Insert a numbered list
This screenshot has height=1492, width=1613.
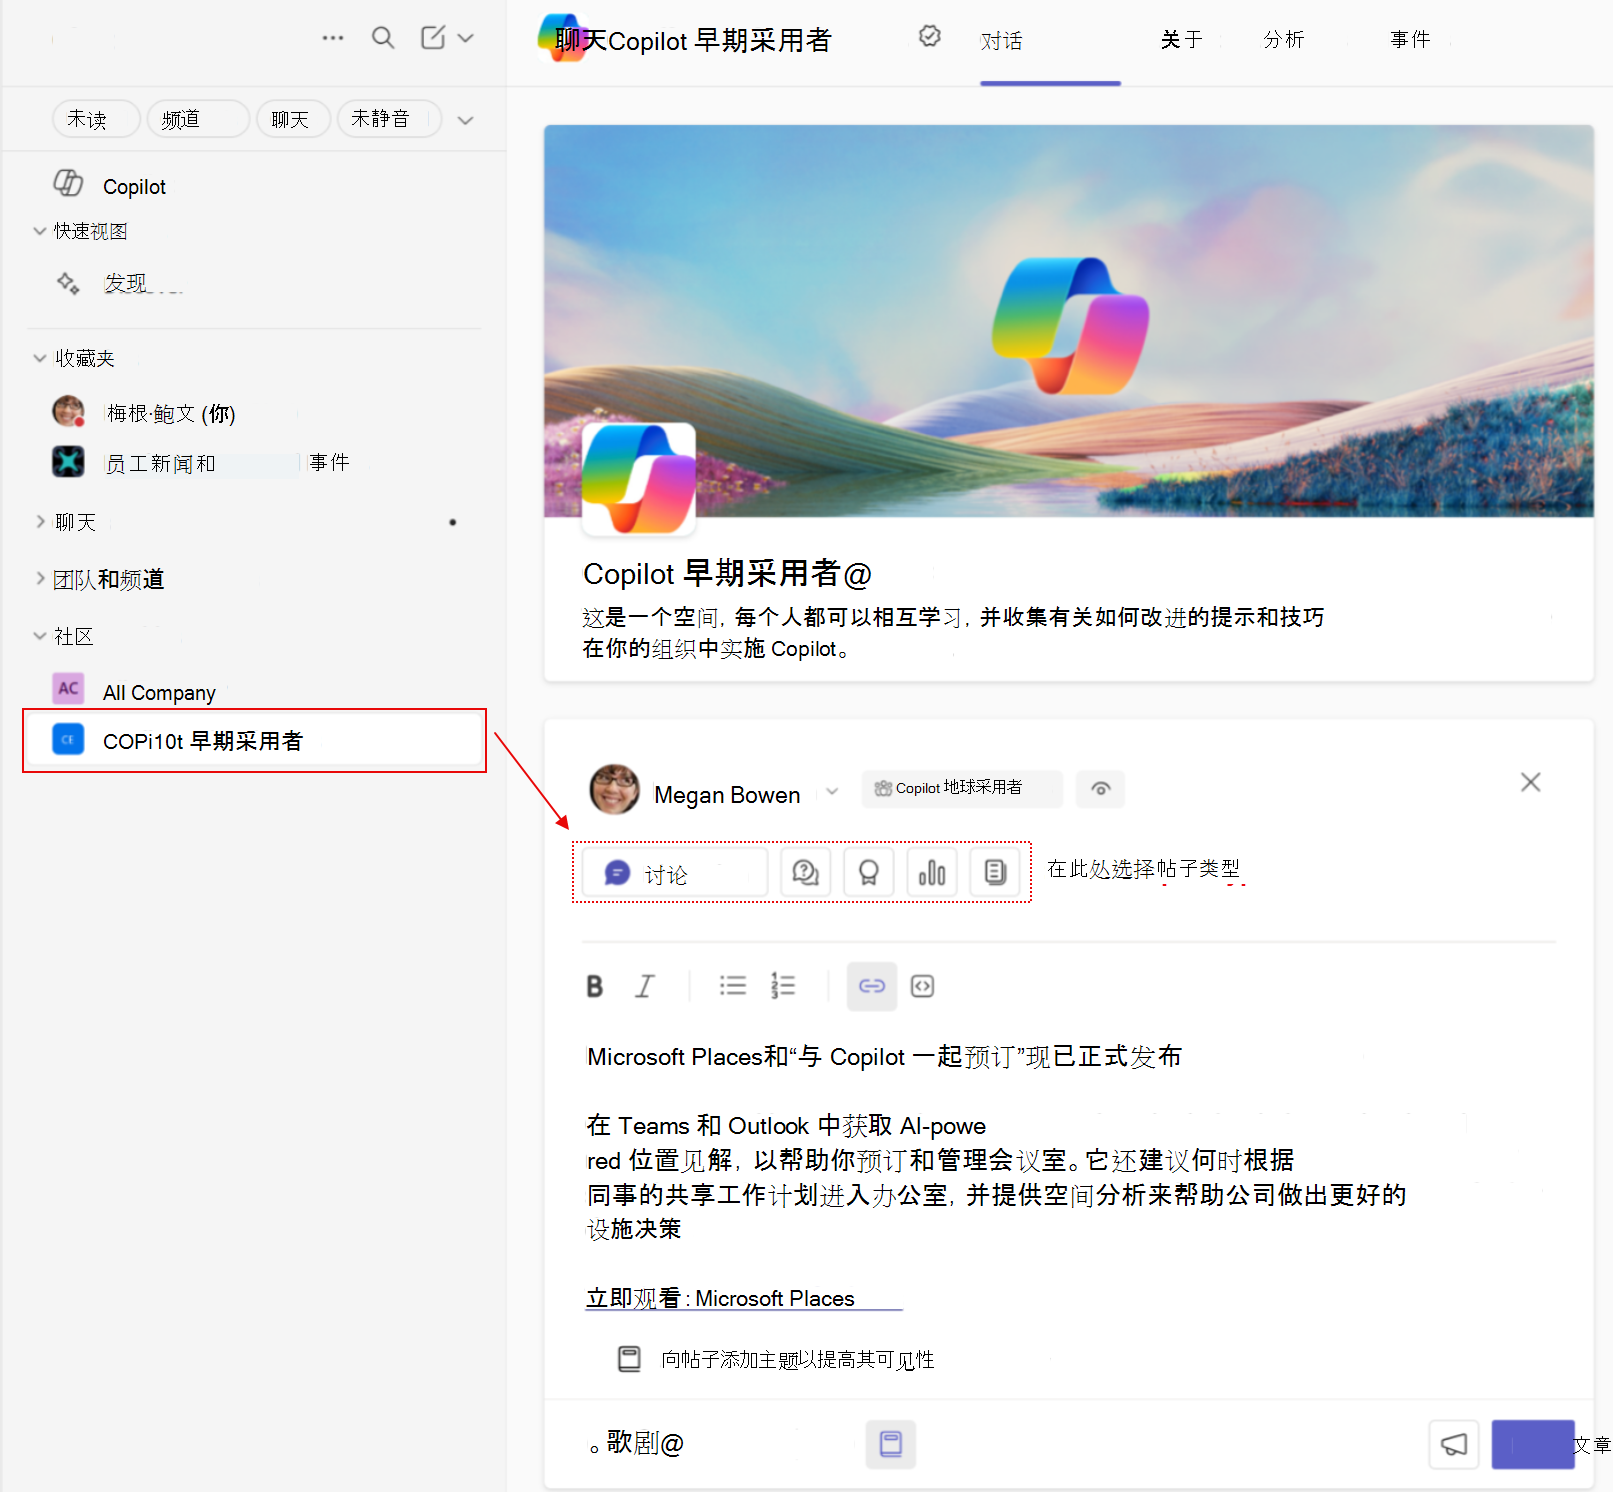[x=783, y=986]
